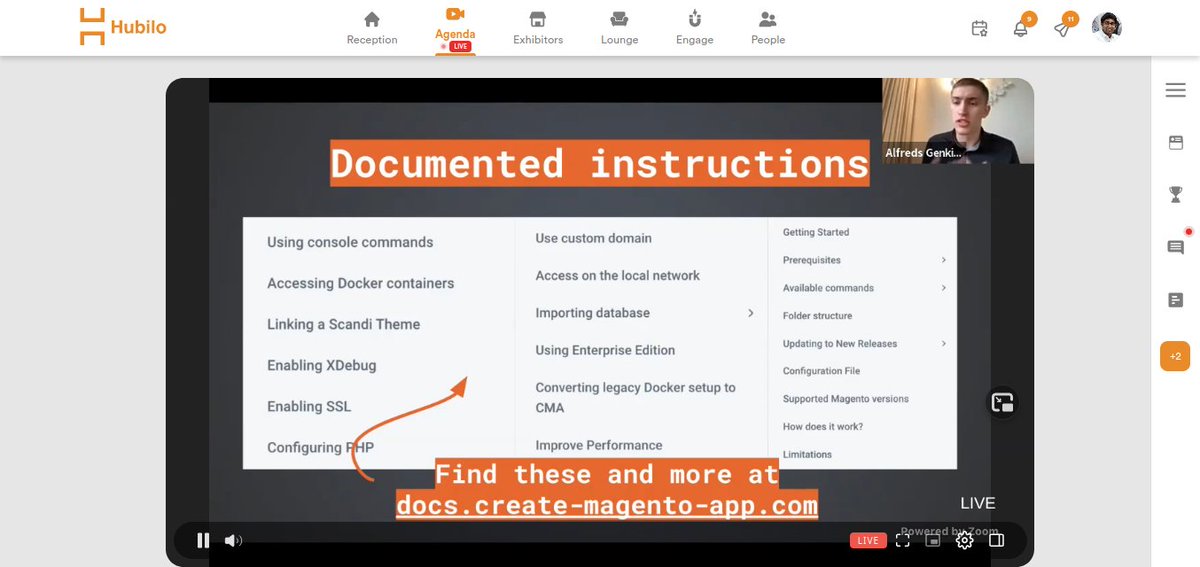Open the notifications bell
The height and width of the screenshot is (567, 1200).
tap(1021, 28)
